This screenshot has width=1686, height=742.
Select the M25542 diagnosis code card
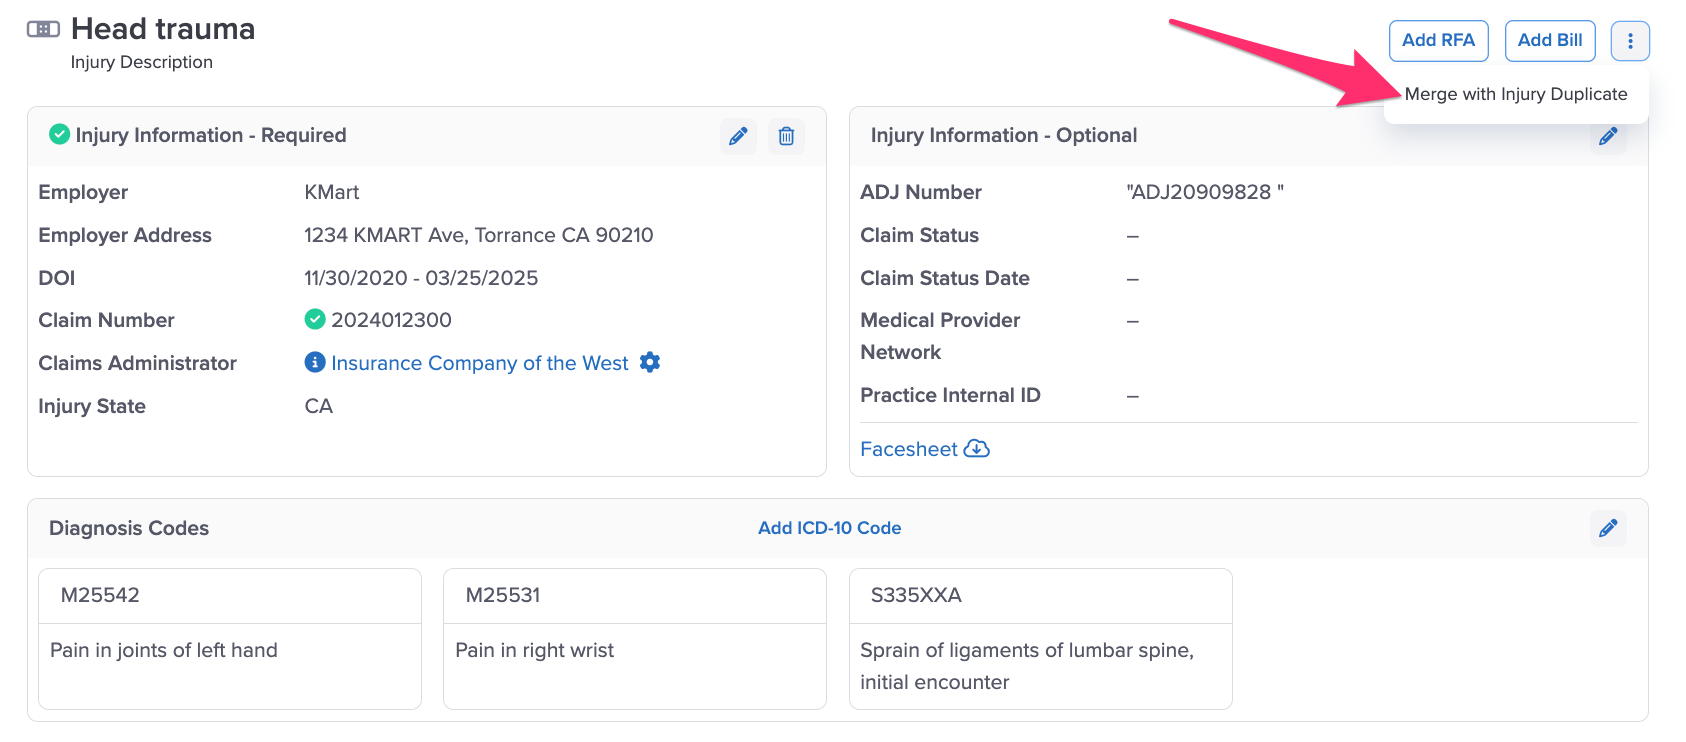pos(230,639)
